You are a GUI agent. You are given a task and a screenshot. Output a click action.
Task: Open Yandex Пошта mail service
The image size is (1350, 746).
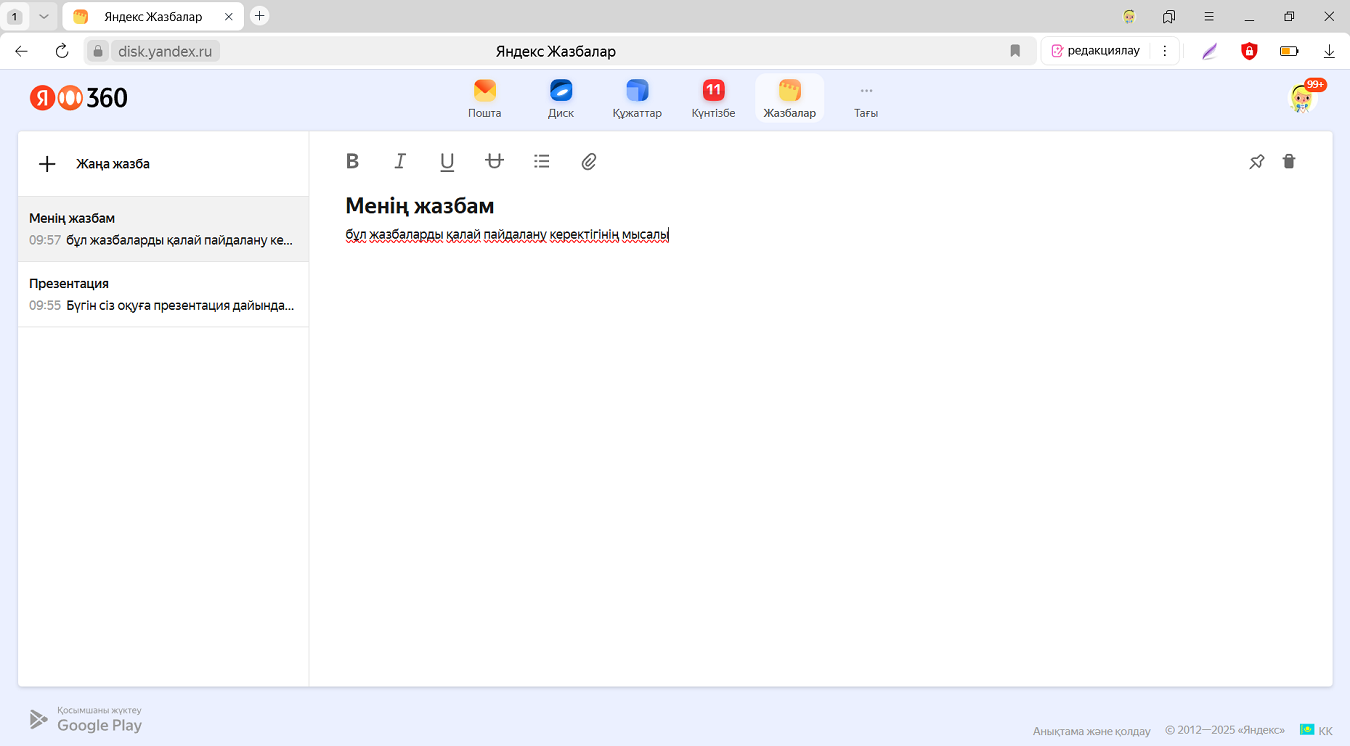click(x=485, y=99)
